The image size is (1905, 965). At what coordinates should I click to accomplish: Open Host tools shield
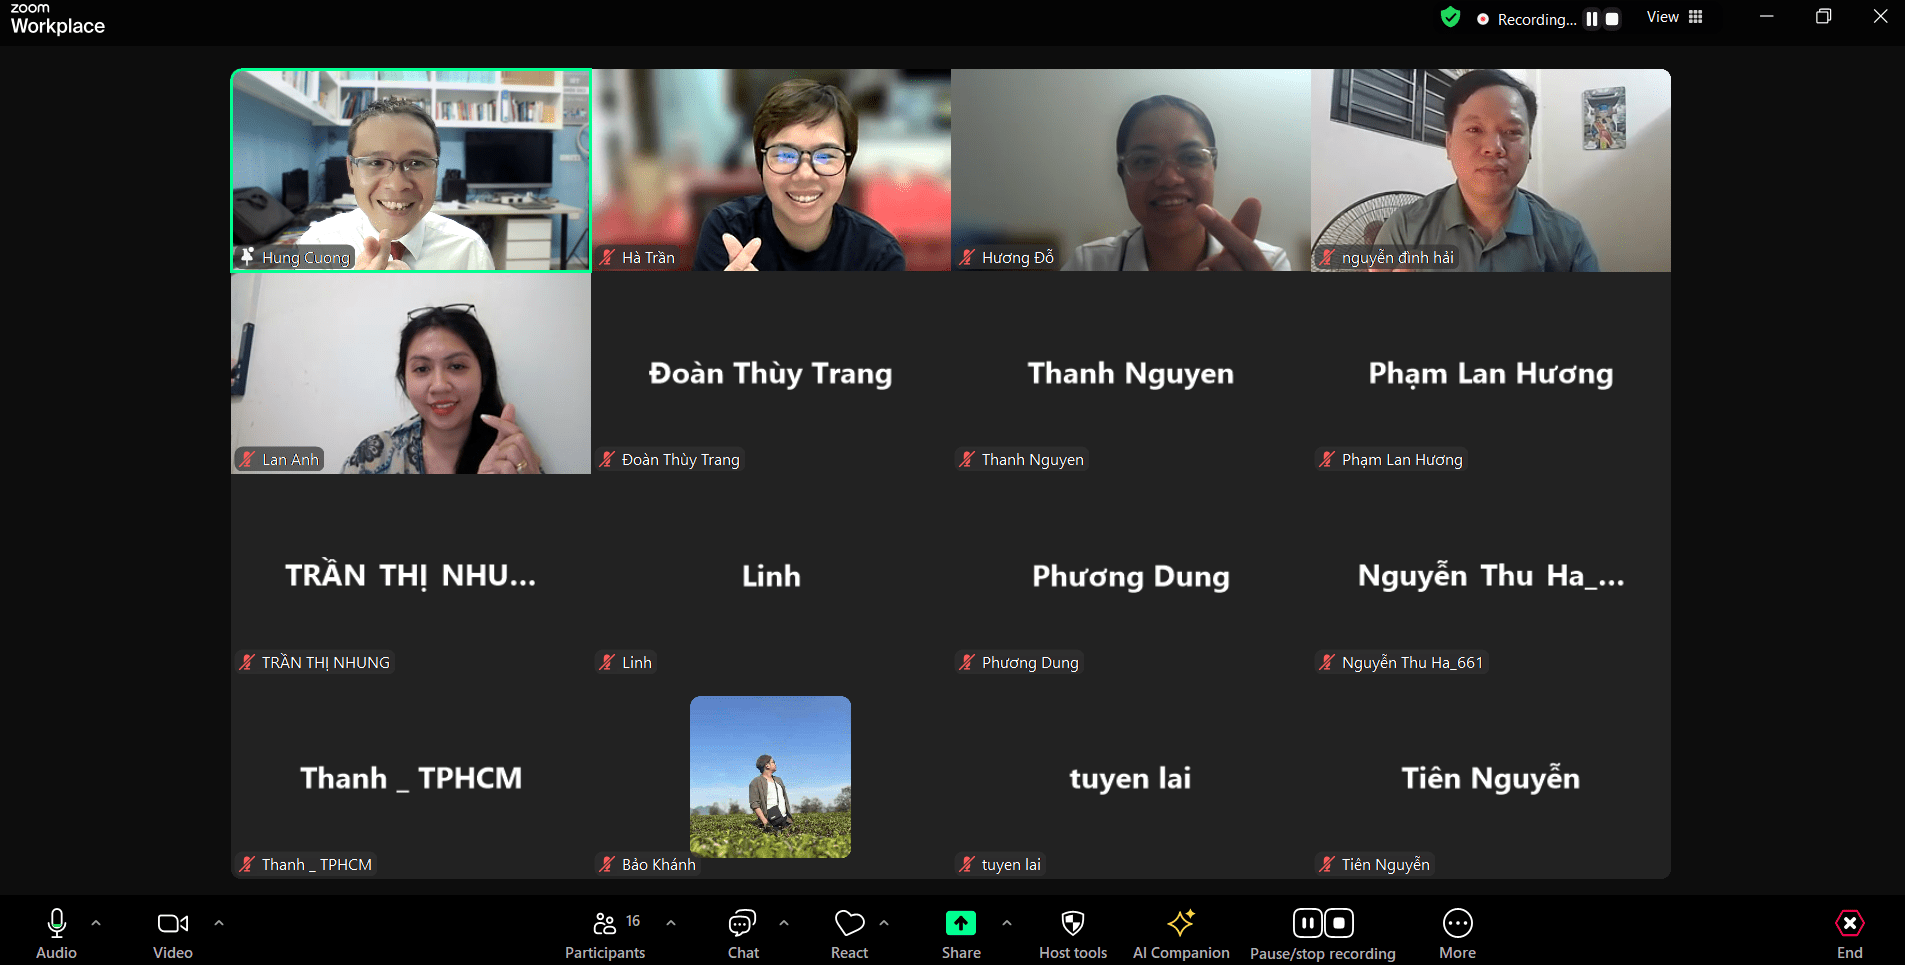point(1073,934)
